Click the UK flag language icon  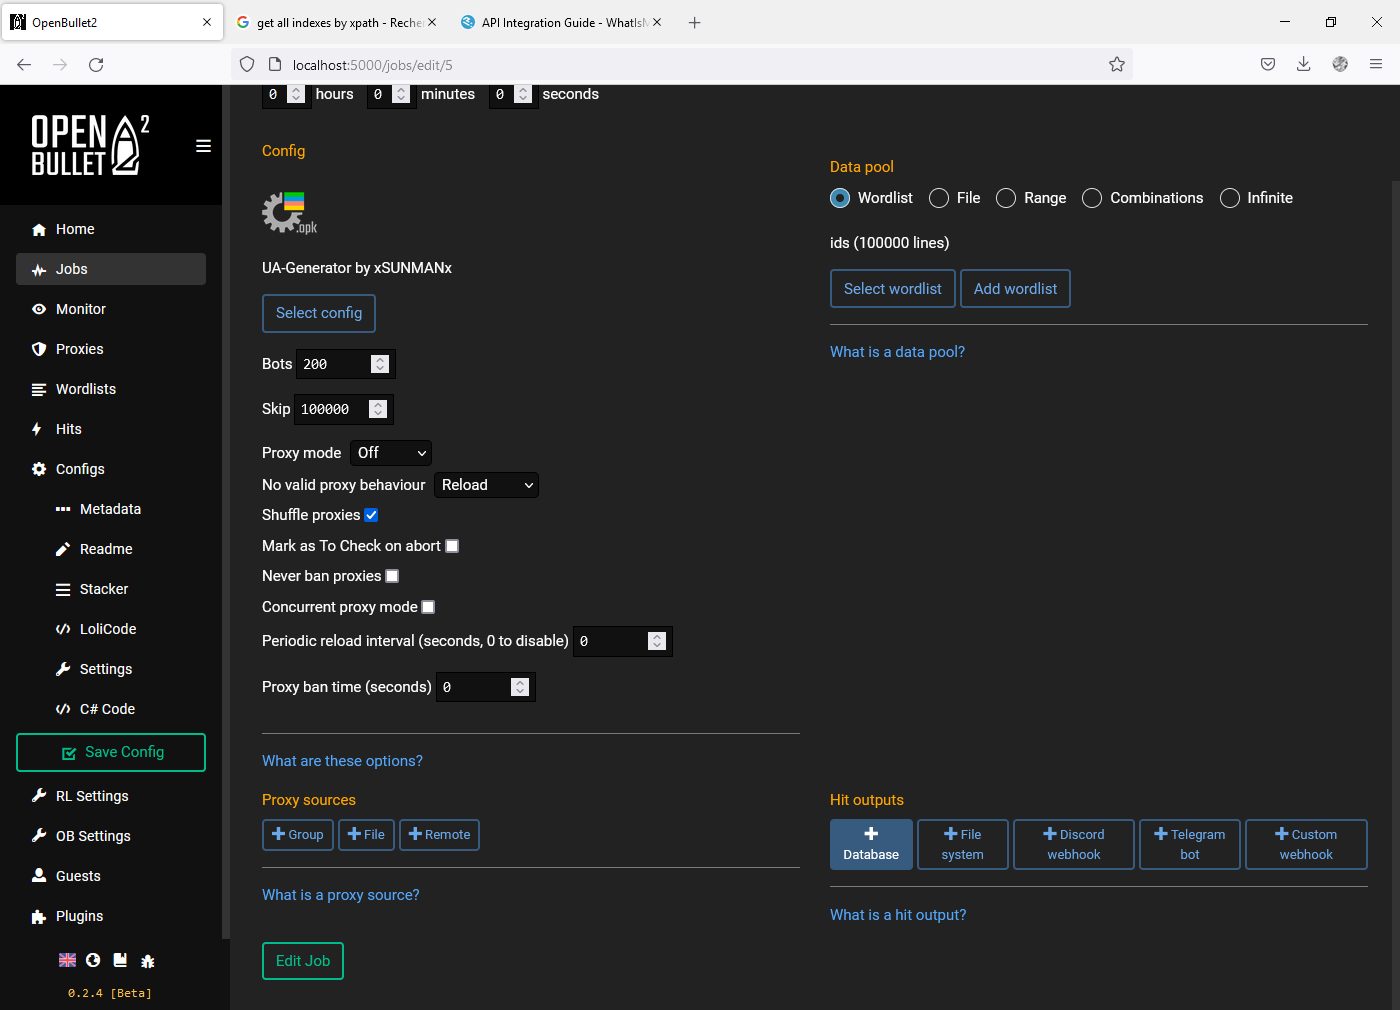pyautogui.click(x=67, y=959)
